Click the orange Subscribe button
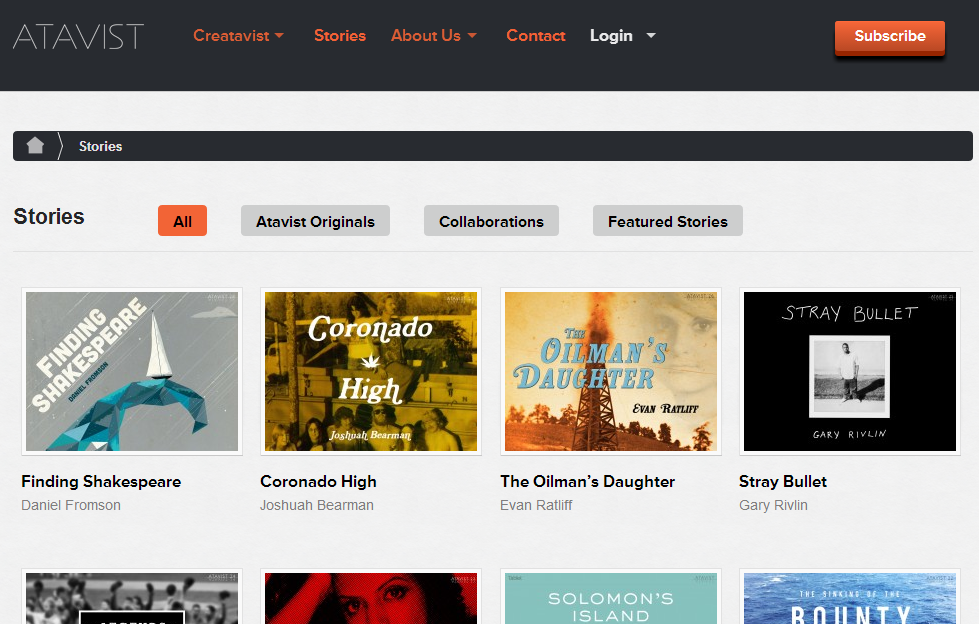 [890, 37]
